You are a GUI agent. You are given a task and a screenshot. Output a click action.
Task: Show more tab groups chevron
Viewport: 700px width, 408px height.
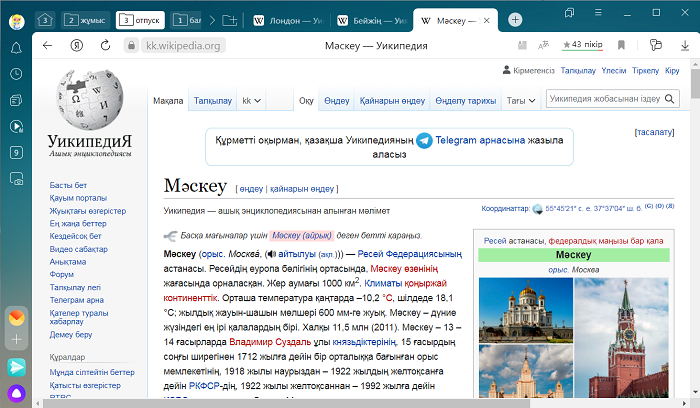coord(212,20)
